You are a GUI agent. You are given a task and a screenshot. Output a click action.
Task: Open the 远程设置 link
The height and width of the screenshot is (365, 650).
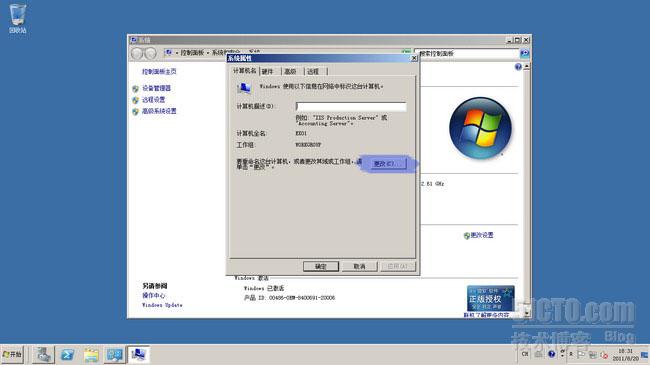click(x=153, y=100)
